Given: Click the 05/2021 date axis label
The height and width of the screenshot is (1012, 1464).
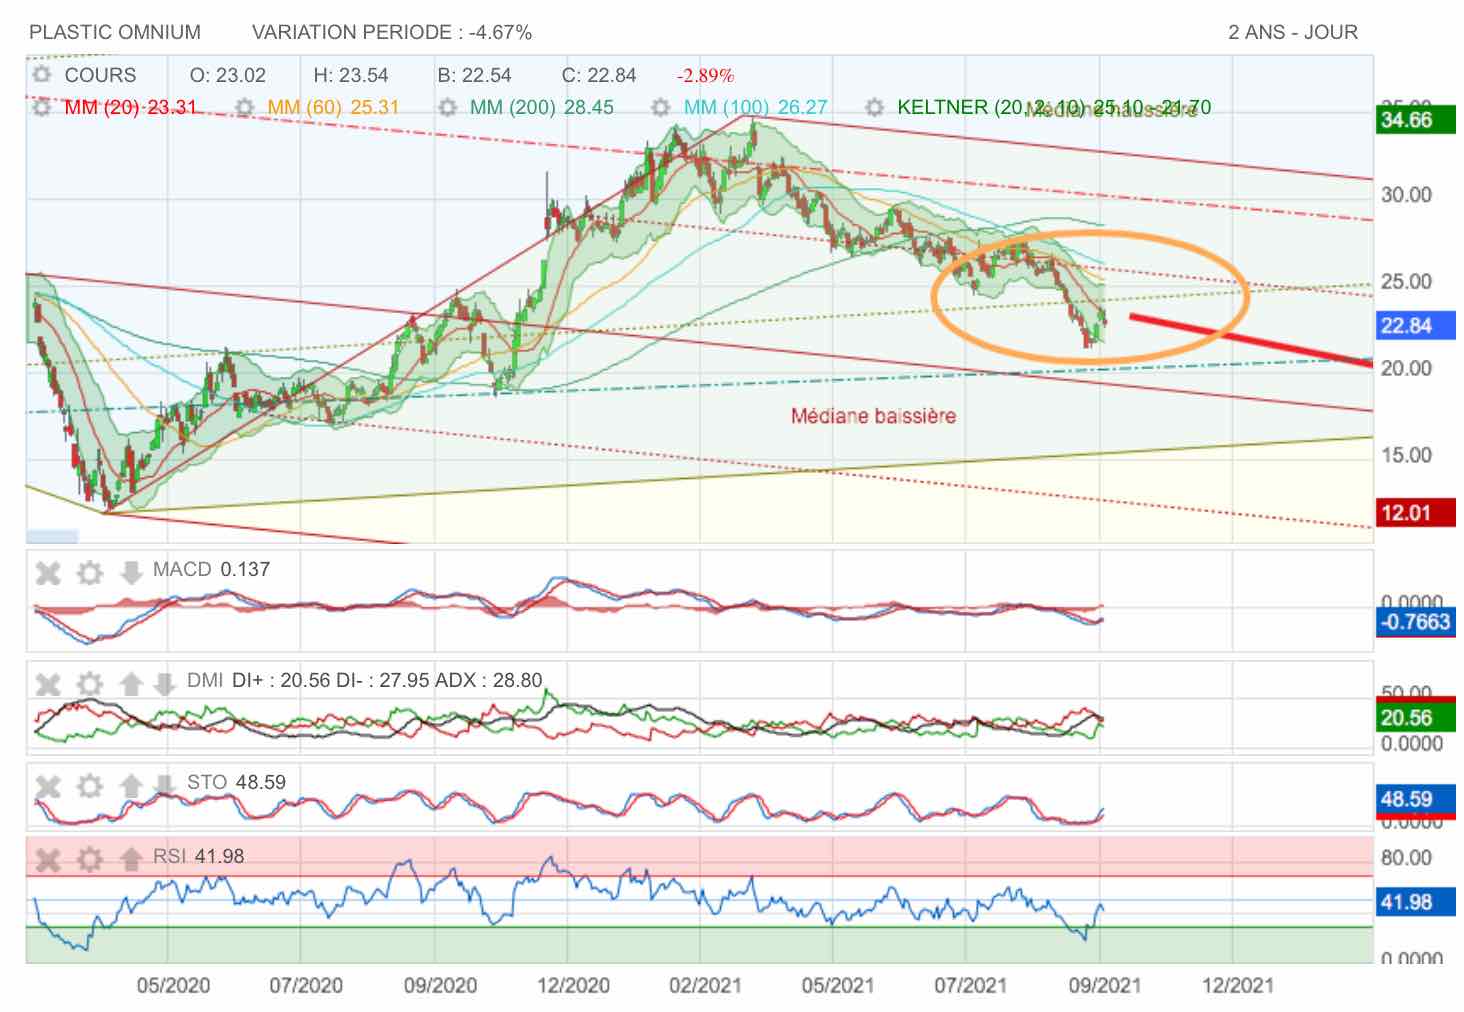Looking at the screenshot, I should (838, 986).
